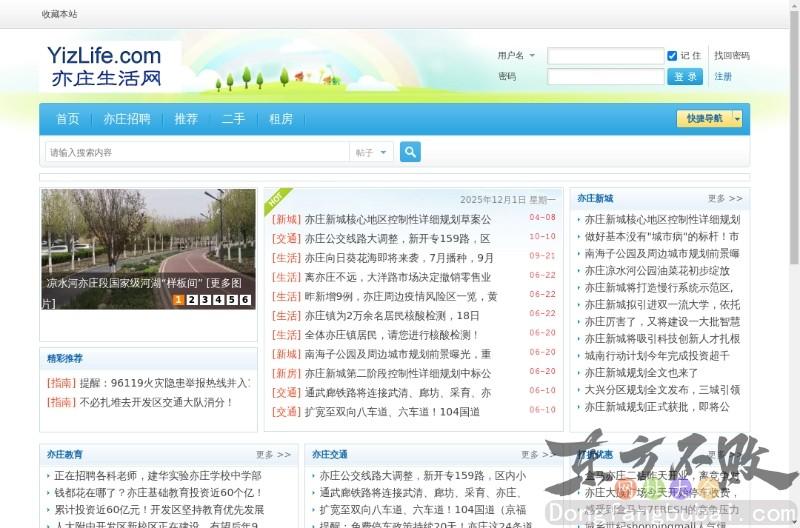Image resolution: width=800 pixels, height=528 pixels.
Task: Click the page vertical scrollbar
Action: tap(793, 200)
